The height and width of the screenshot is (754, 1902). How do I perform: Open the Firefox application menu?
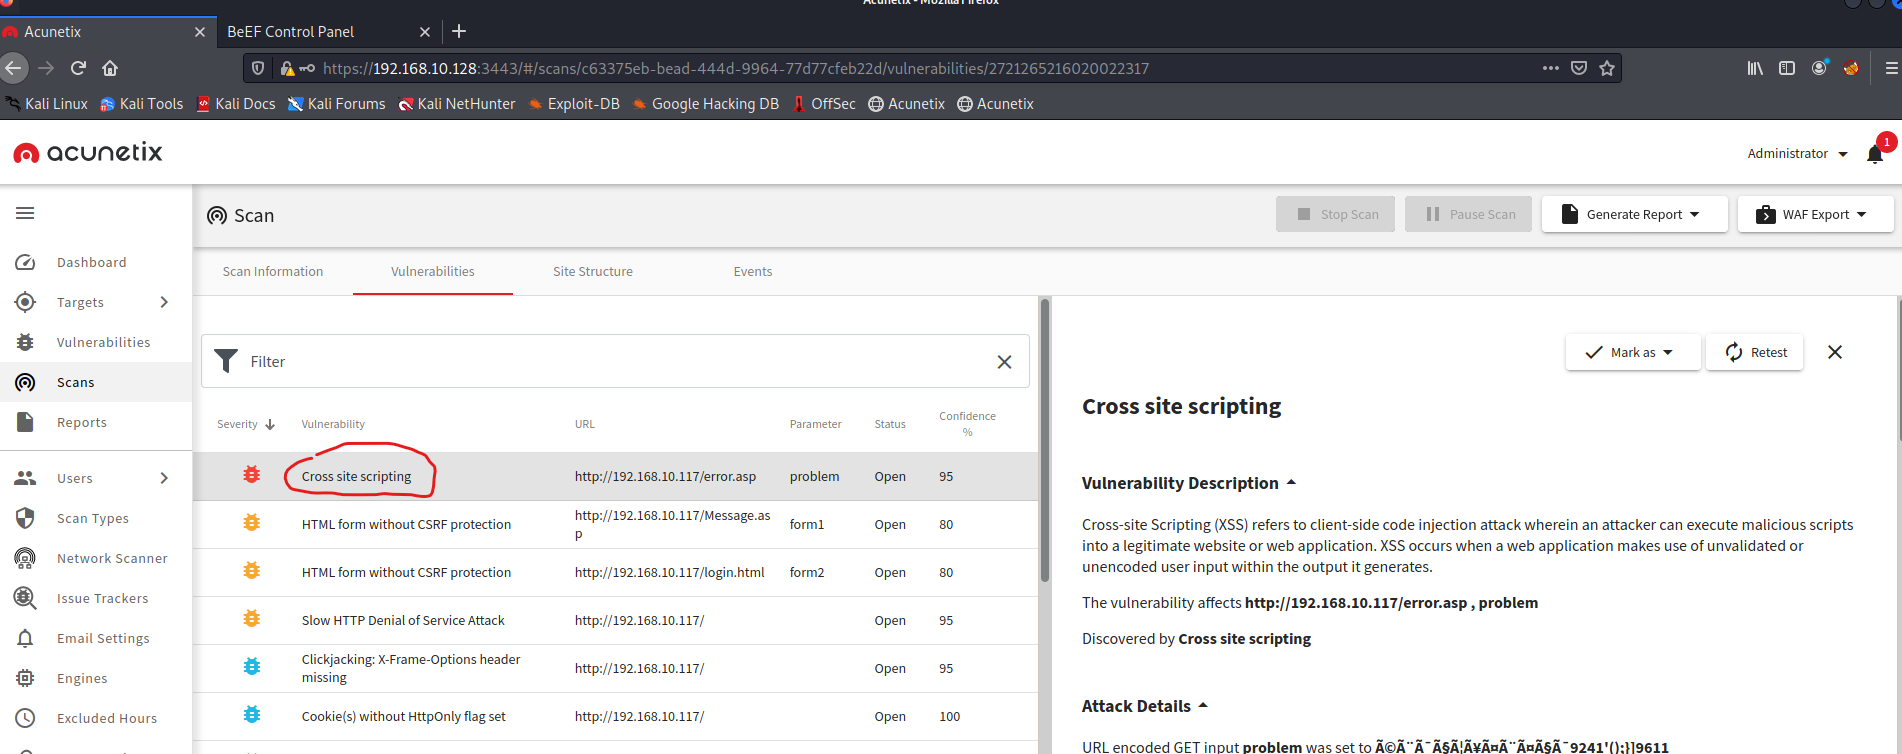point(1891,68)
